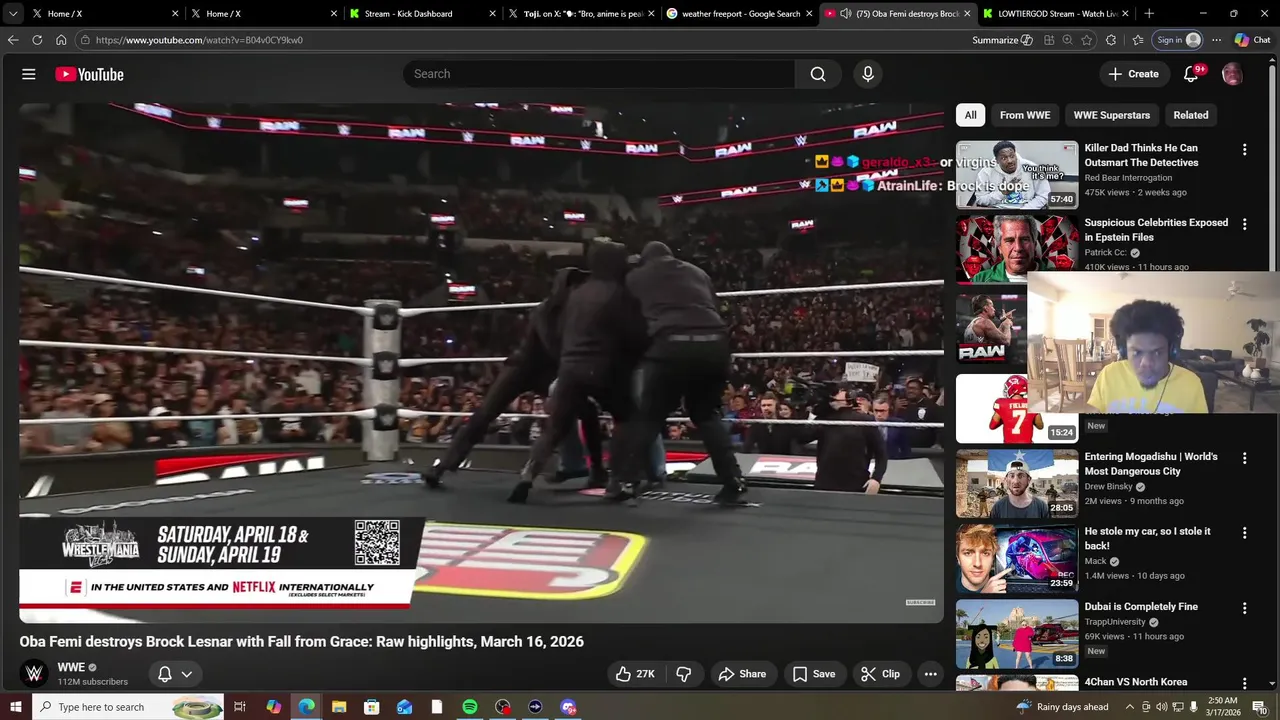Image resolution: width=1280 pixels, height=720 pixels.
Task: Open 'Entering Mogadishu' video title
Action: point(1151,464)
